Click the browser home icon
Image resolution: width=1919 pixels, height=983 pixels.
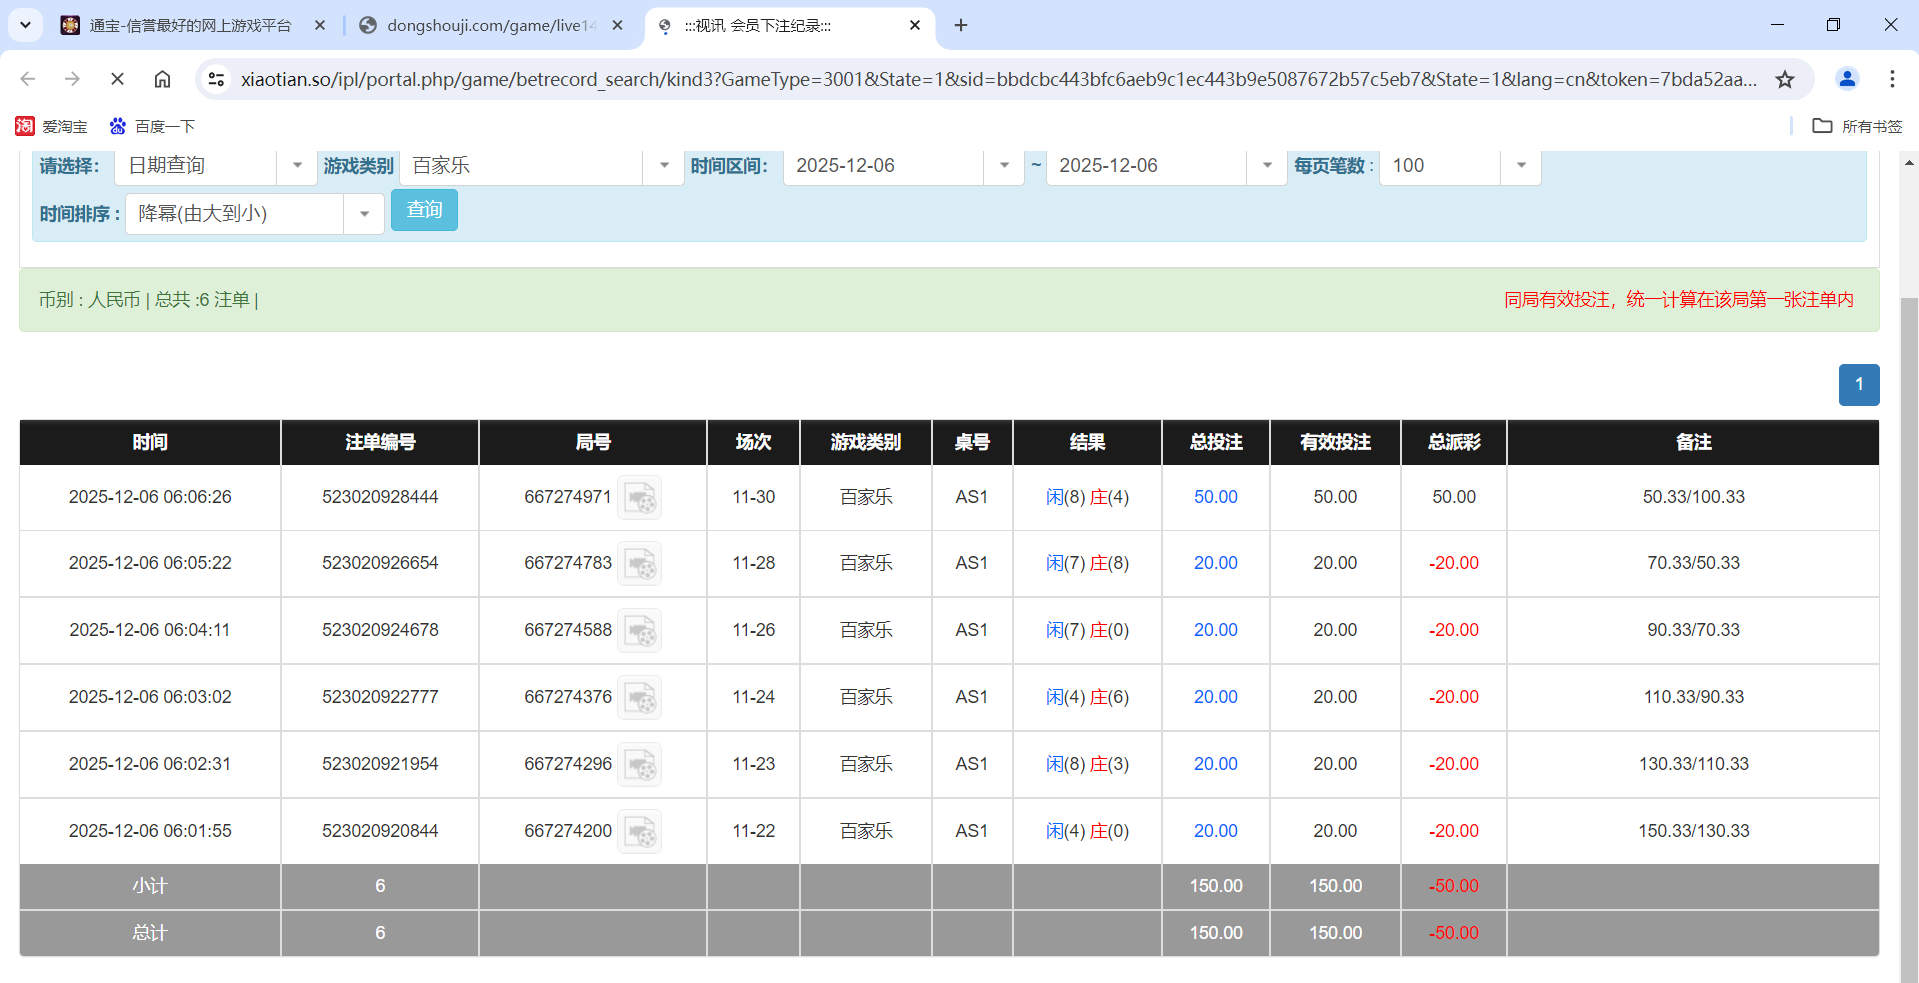pyautogui.click(x=162, y=79)
